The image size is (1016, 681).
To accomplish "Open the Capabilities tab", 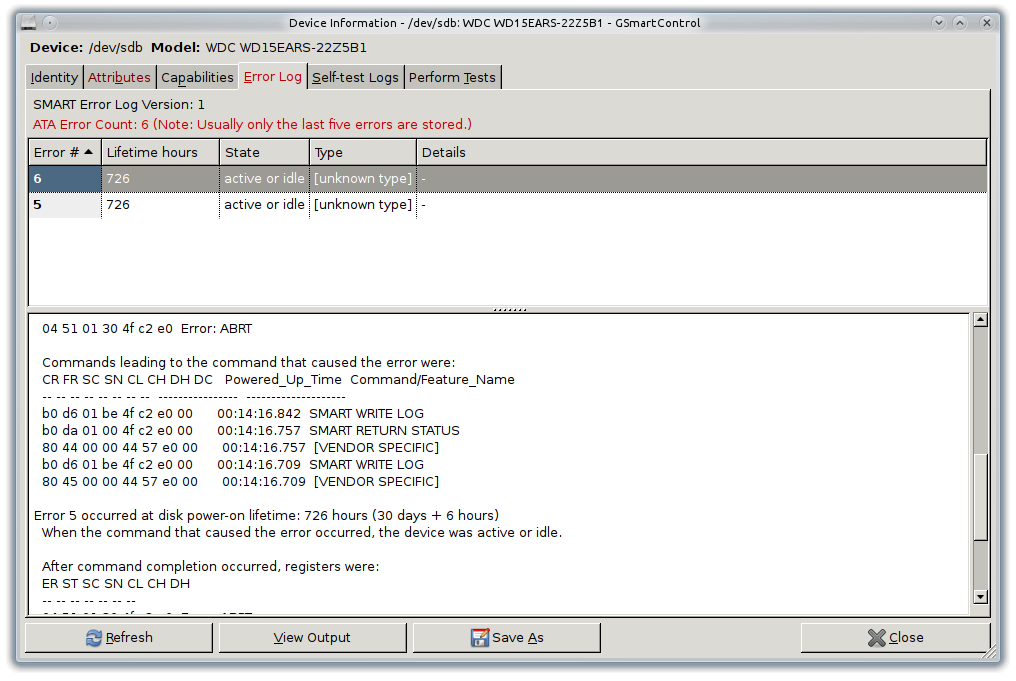I will (197, 77).
